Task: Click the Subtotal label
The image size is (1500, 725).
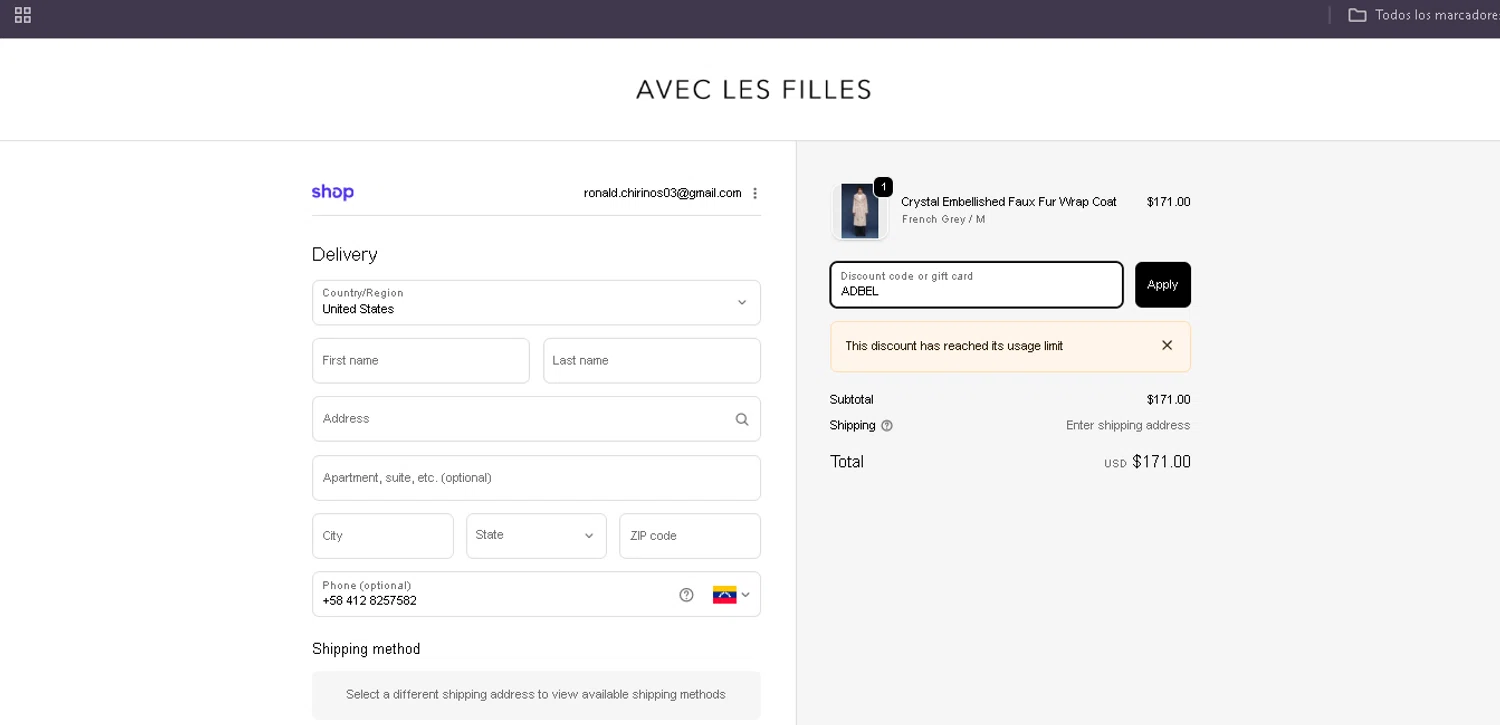Action: [x=851, y=400]
